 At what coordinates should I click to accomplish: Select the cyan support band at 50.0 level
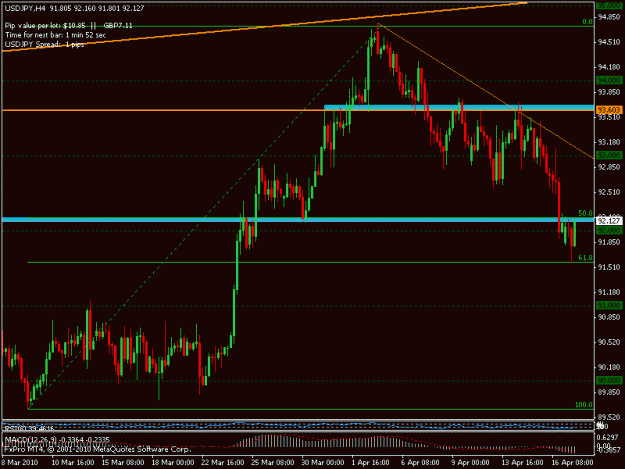(x=298, y=220)
